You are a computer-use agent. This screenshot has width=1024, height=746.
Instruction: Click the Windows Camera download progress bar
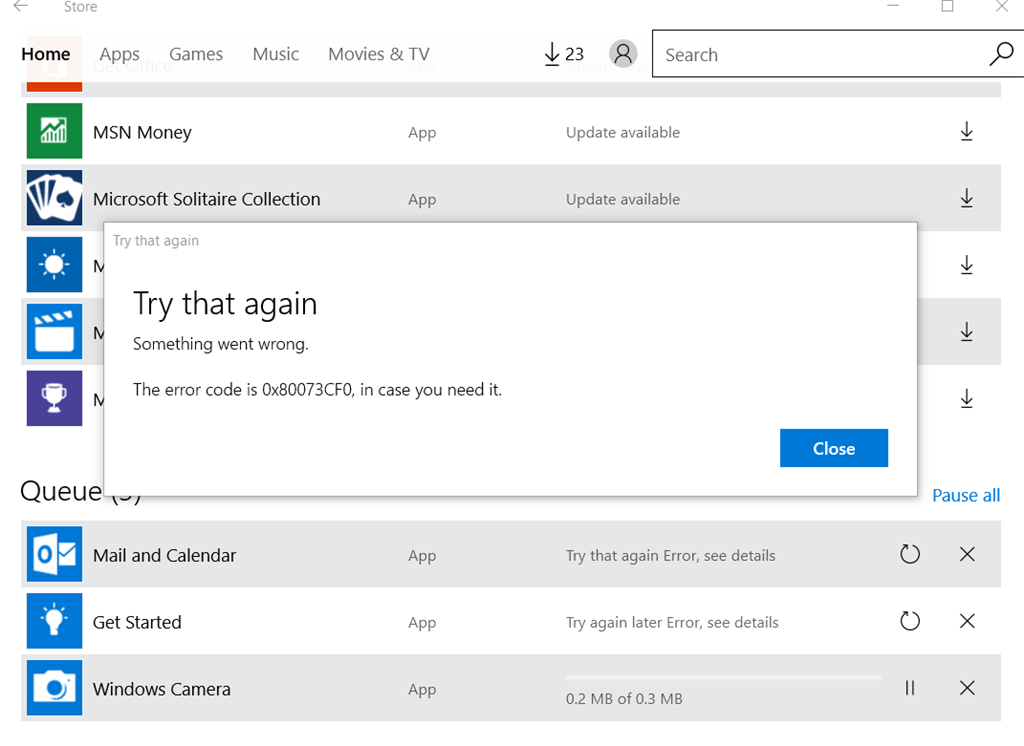[724, 678]
